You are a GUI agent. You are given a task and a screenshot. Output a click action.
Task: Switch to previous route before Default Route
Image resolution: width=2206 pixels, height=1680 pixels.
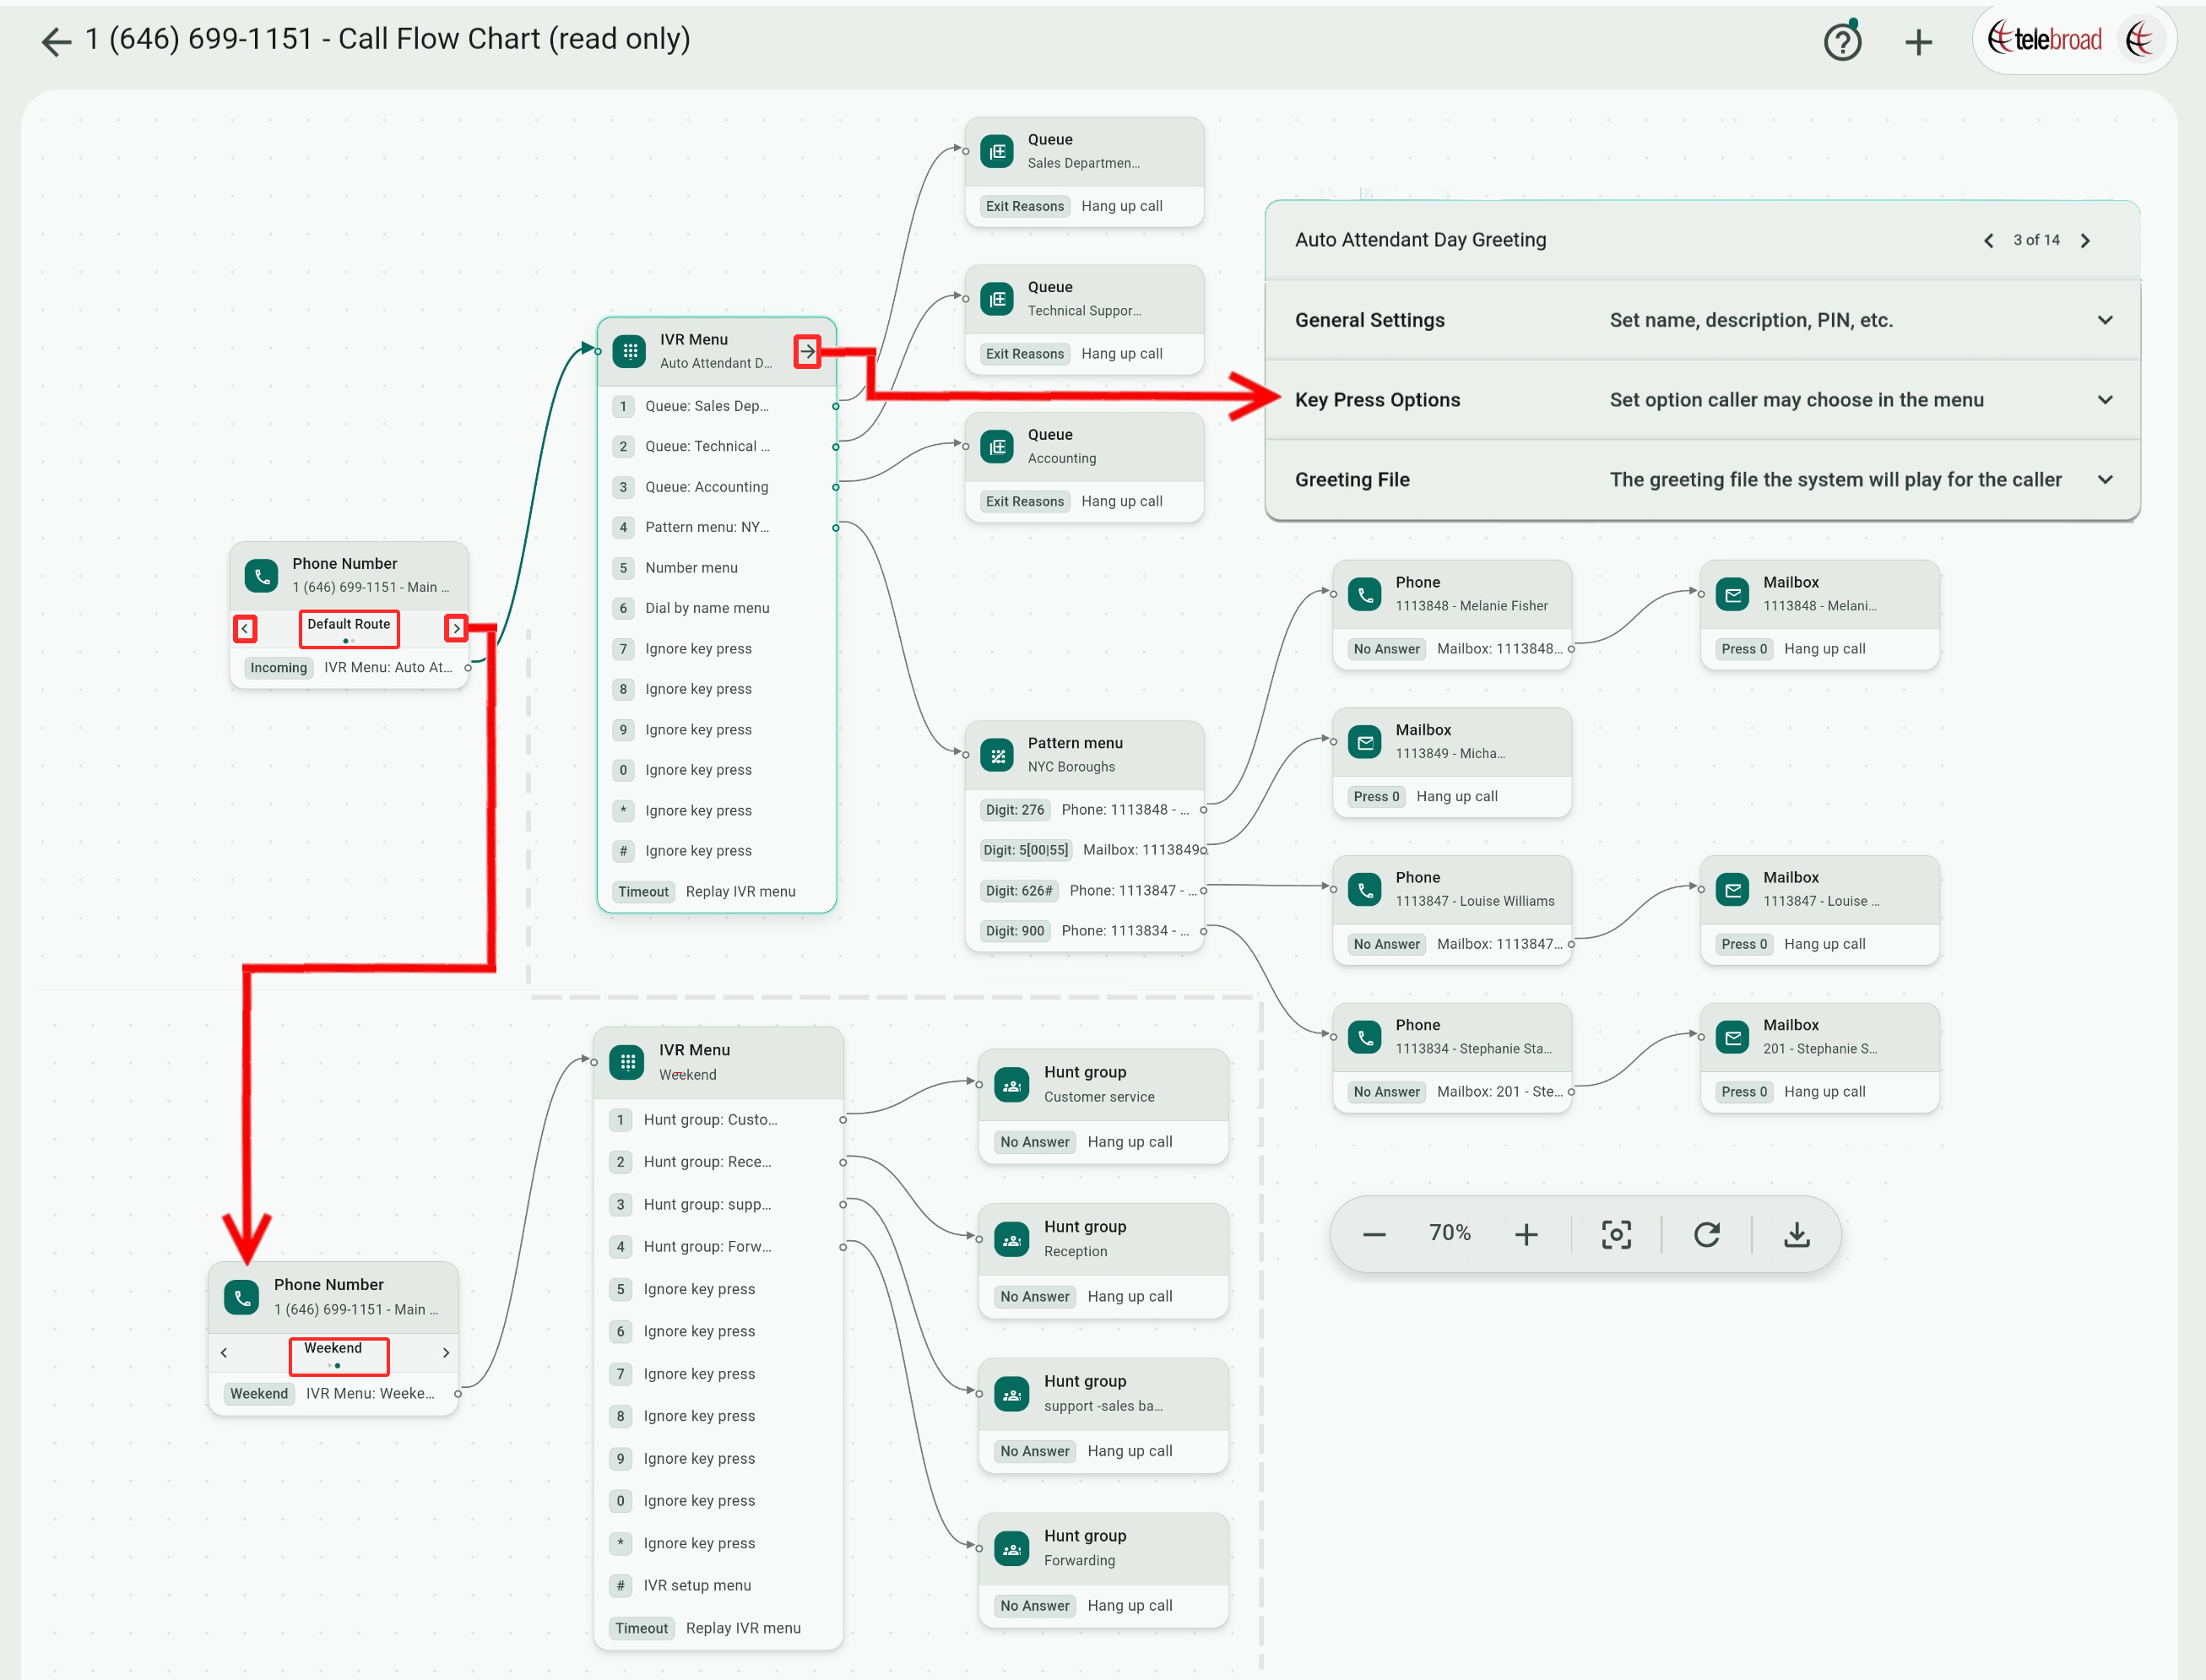click(x=245, y=629)
